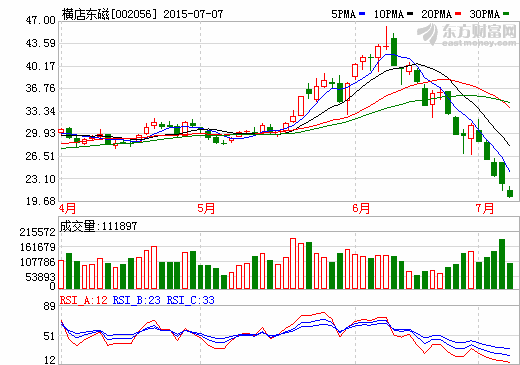This screenshot has height=365, width=520.
Task: Click the 40.17 price axis label
Action: [x=41, y=66]
